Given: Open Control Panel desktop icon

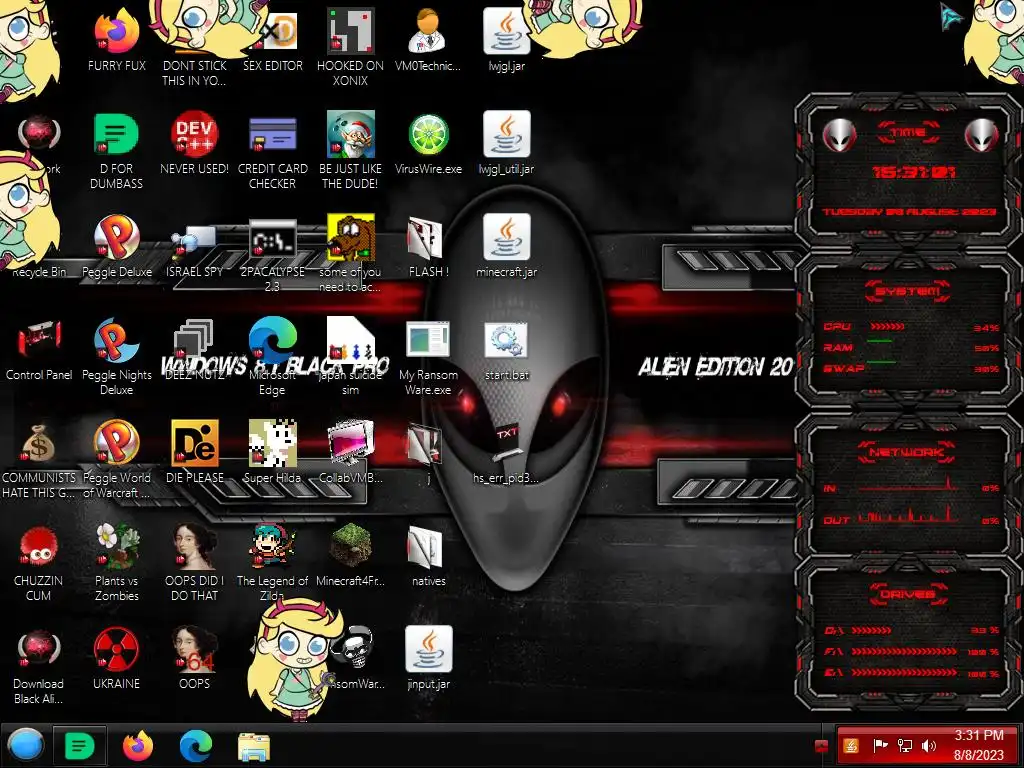Looking at the screenshot, I should pos(39,340).
